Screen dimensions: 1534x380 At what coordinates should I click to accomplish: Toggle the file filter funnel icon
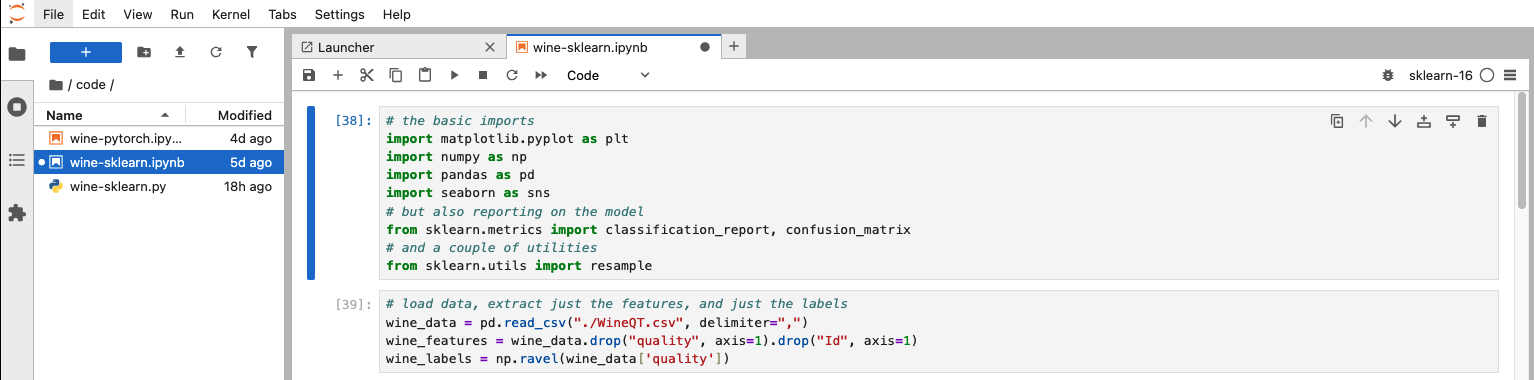tap(252, 52)
